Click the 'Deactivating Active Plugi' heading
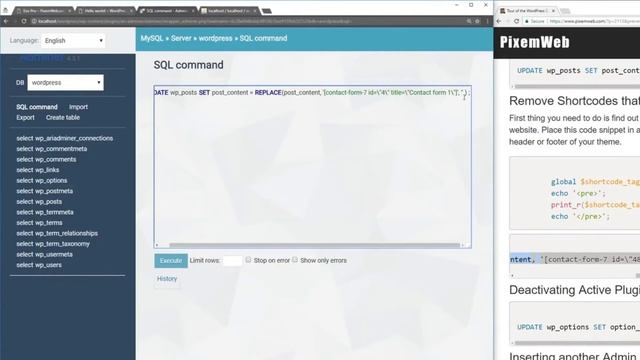The width and height of the screenshot is (640, 360). pyautogui.click(x=574, y=290)
